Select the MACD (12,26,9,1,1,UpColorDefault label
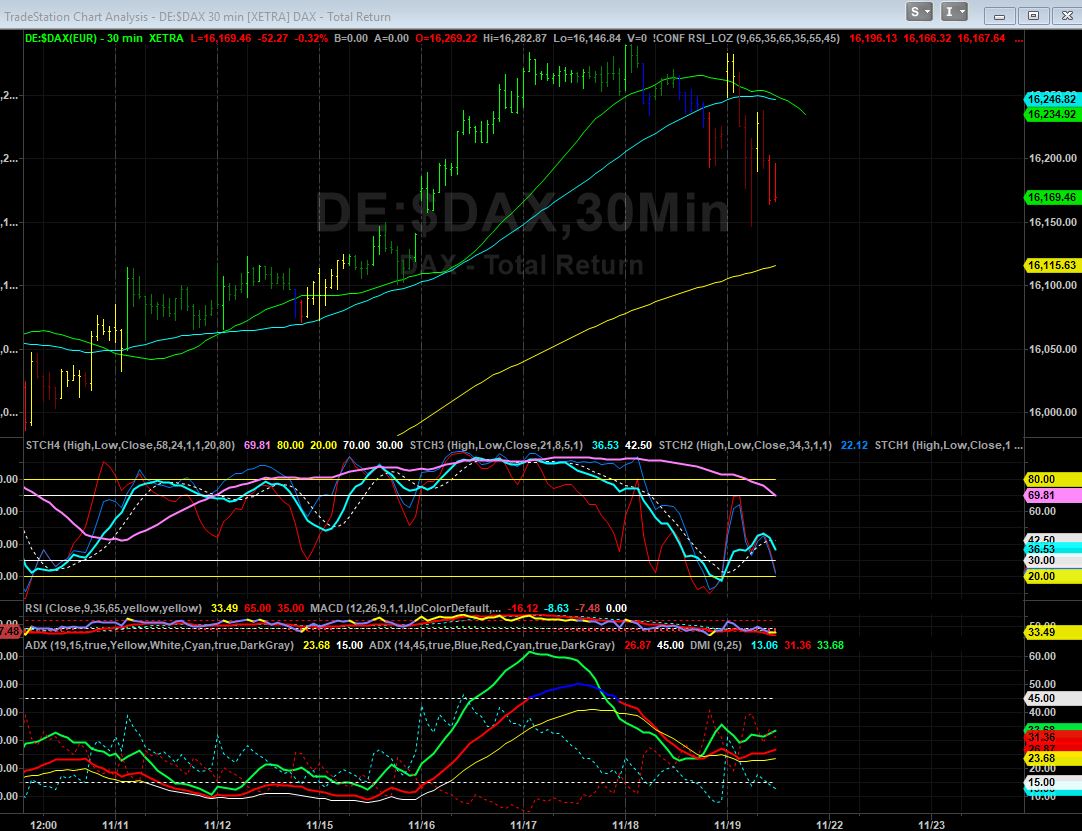Image resolution: width=1082 pixels, height=831 pixels. pos(406,608)
